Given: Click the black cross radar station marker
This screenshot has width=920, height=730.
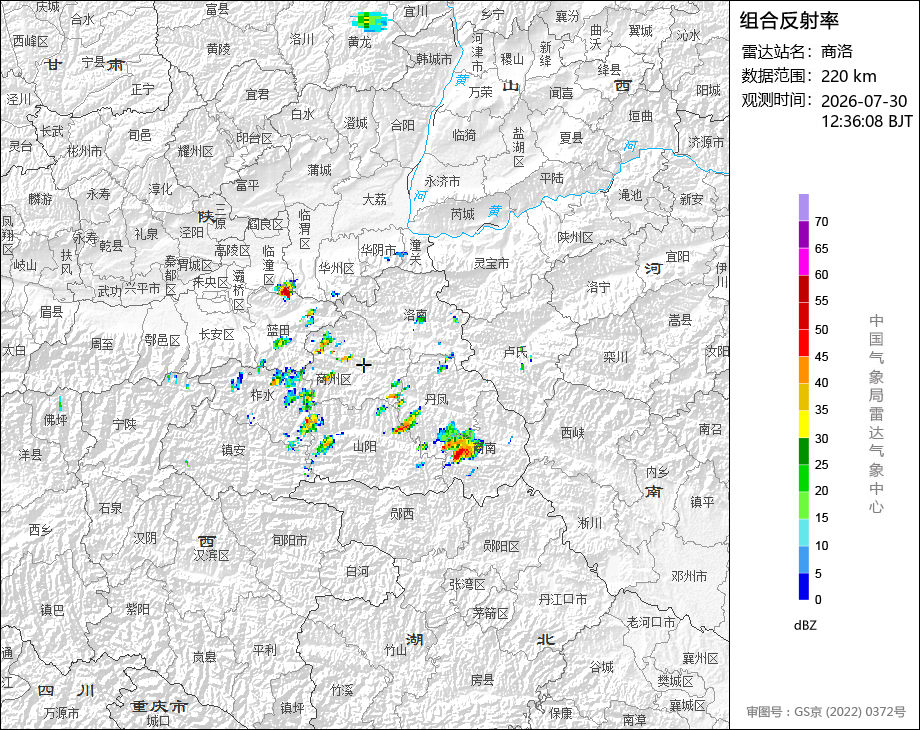Looking at the screenshot, I should [x=364, y=366].
